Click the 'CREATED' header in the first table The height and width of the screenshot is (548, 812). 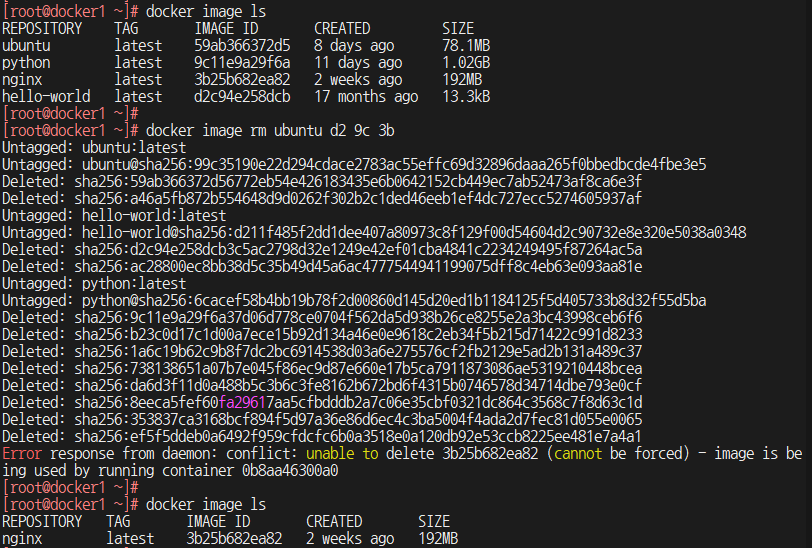point(342,28)
